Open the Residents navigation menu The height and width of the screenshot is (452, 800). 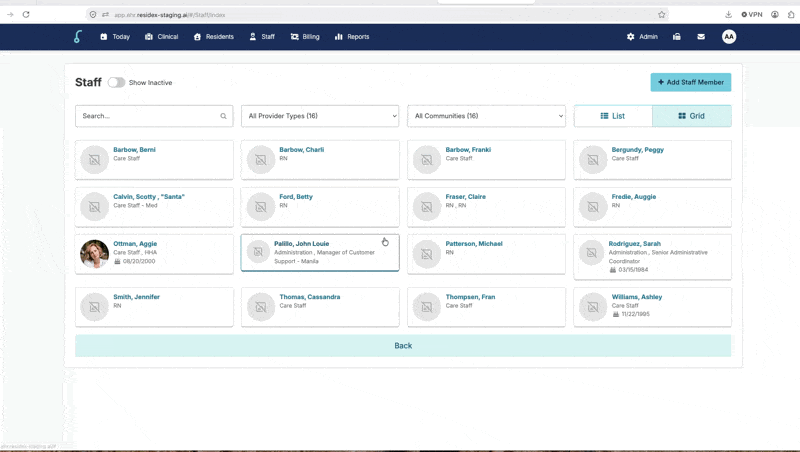(x=214, y=37)
